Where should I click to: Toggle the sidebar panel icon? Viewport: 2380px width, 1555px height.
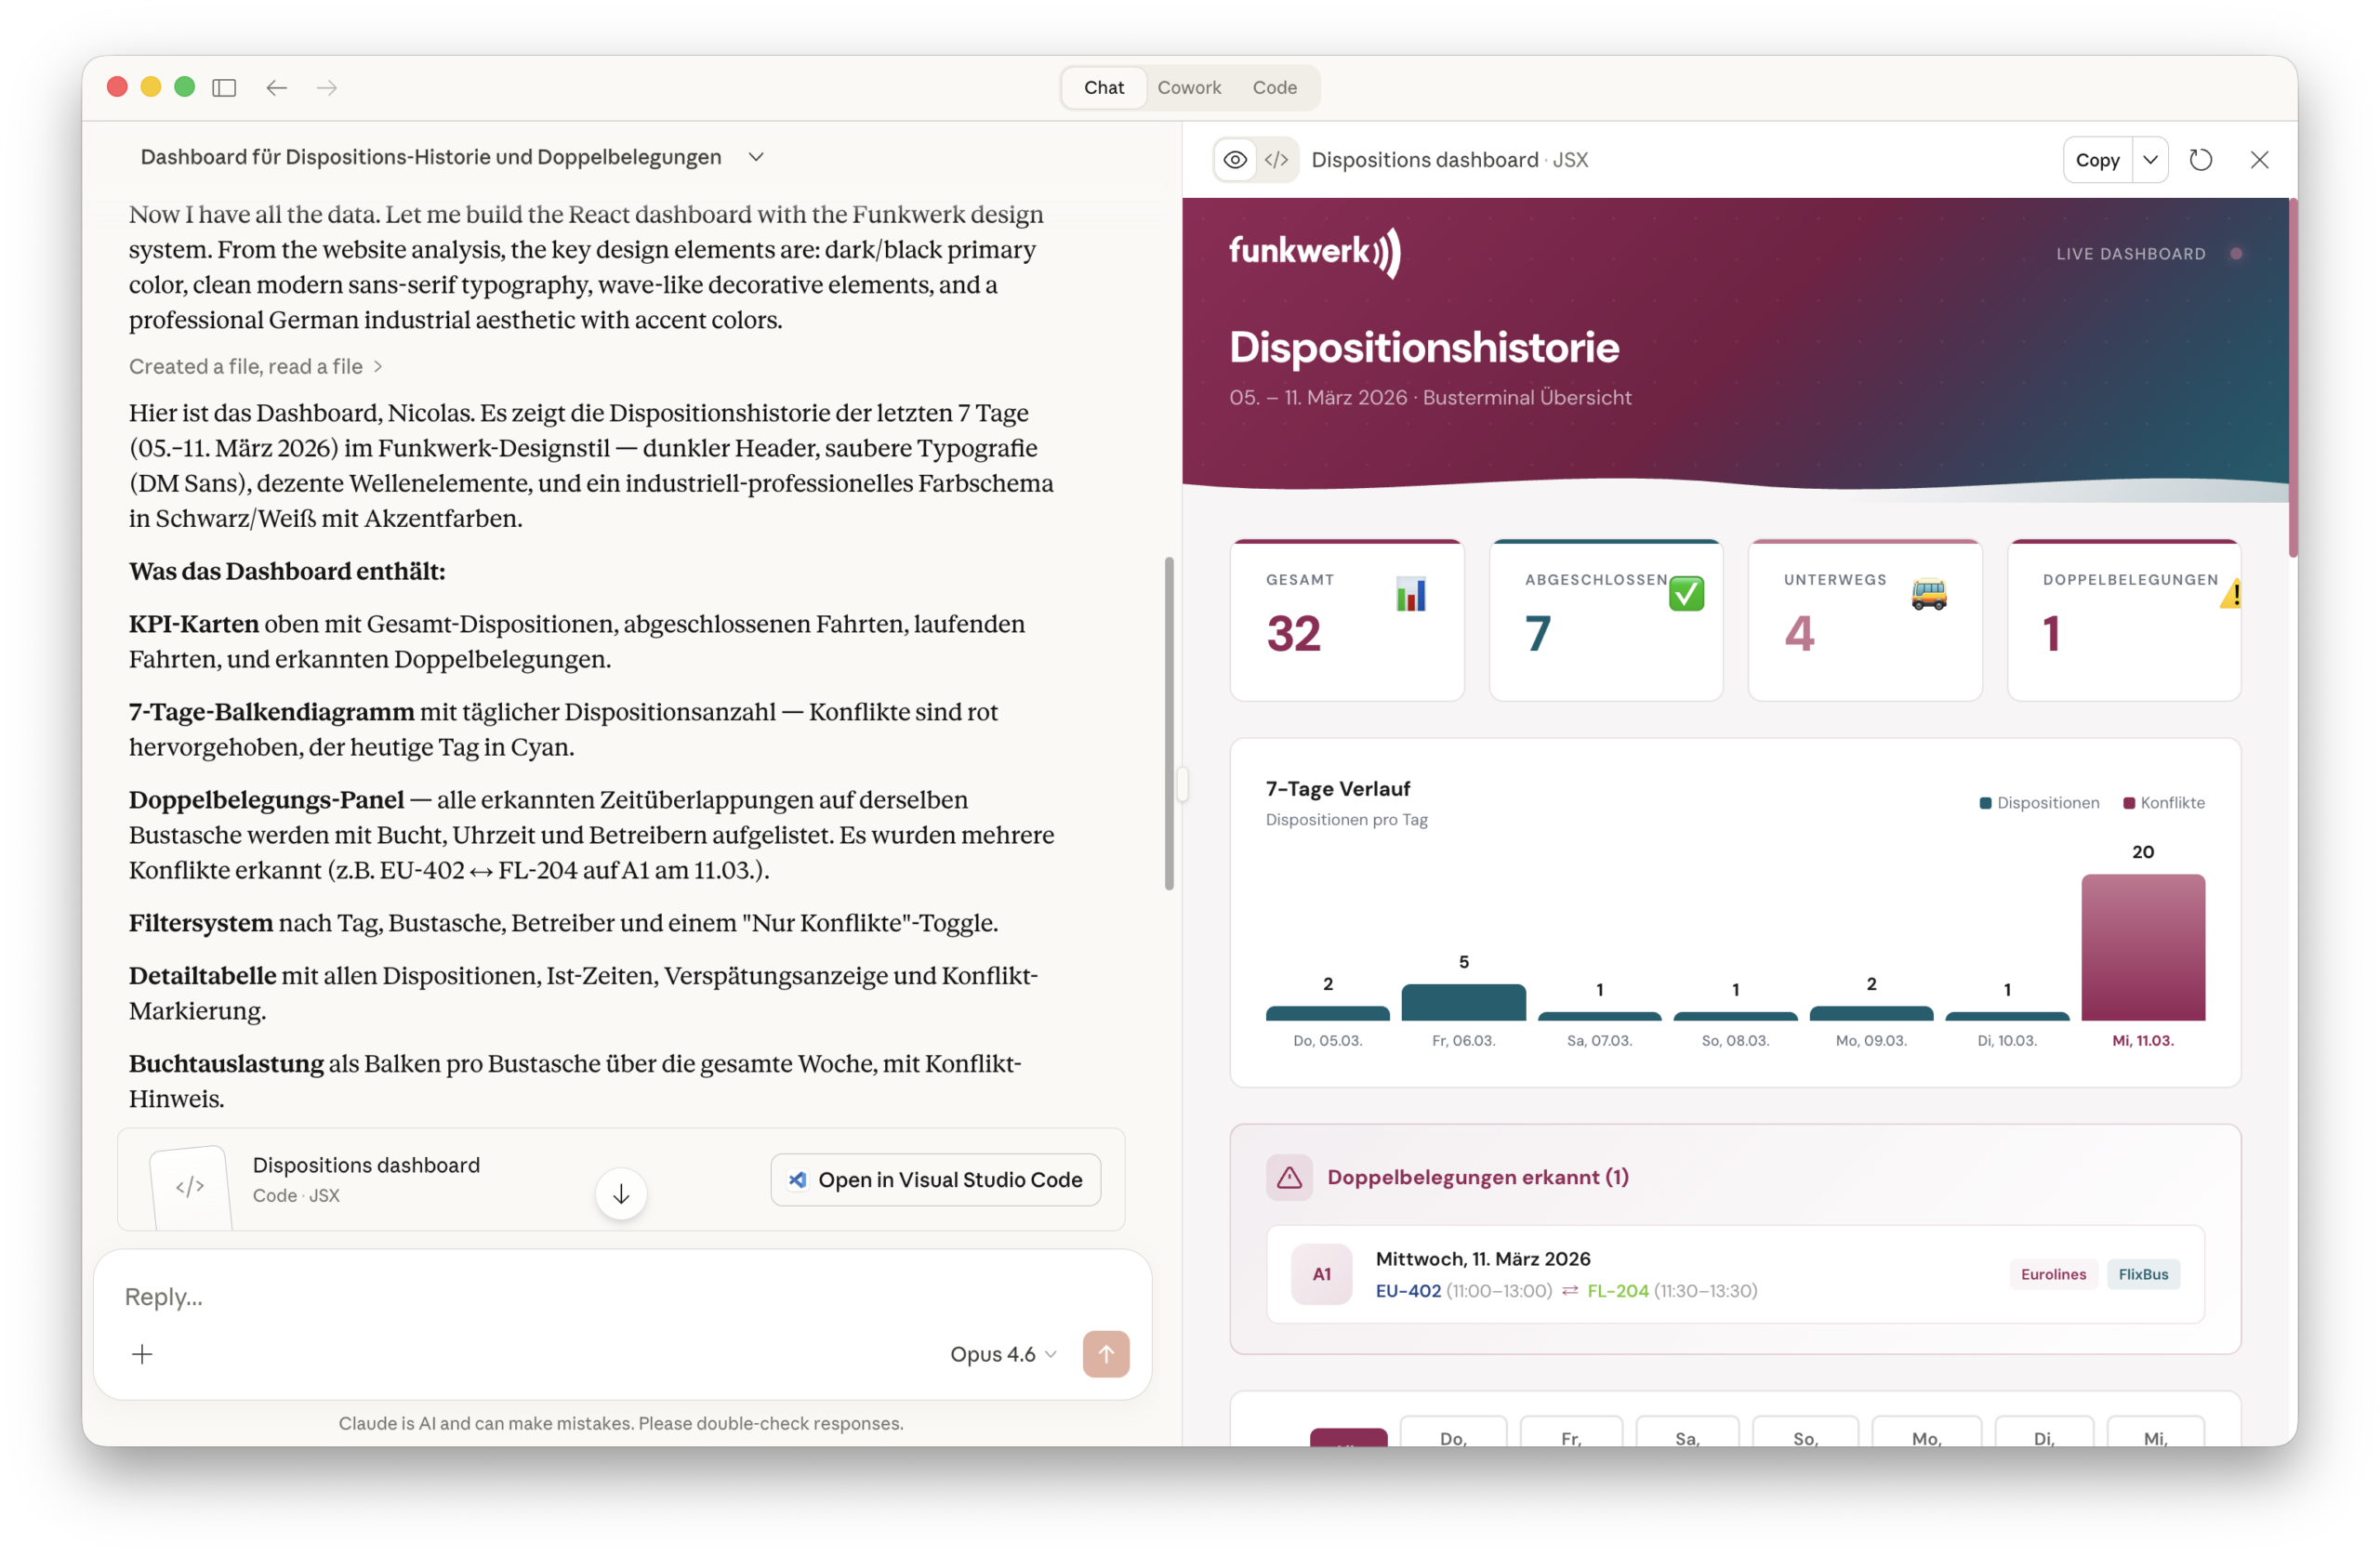[x=224, y=88]
